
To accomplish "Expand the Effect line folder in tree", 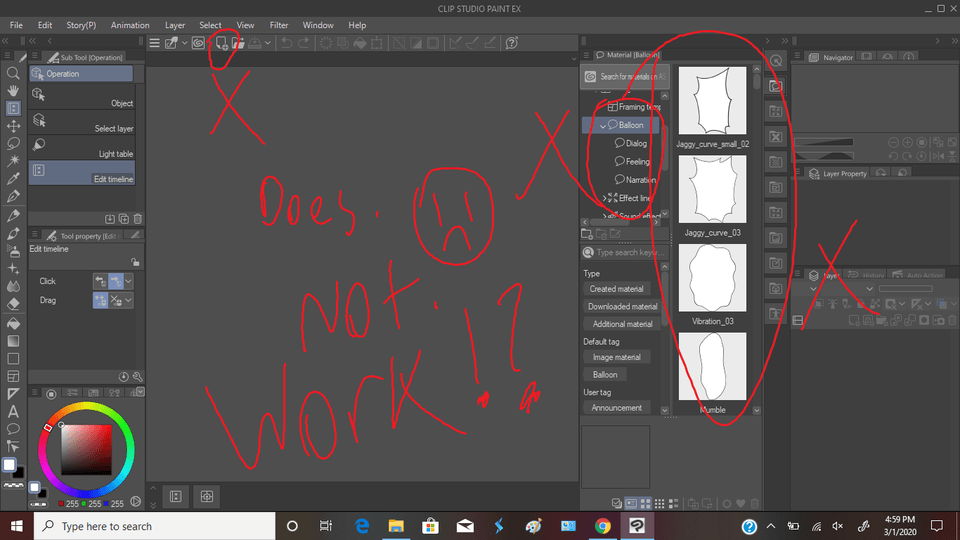I will tap(604, 198).
